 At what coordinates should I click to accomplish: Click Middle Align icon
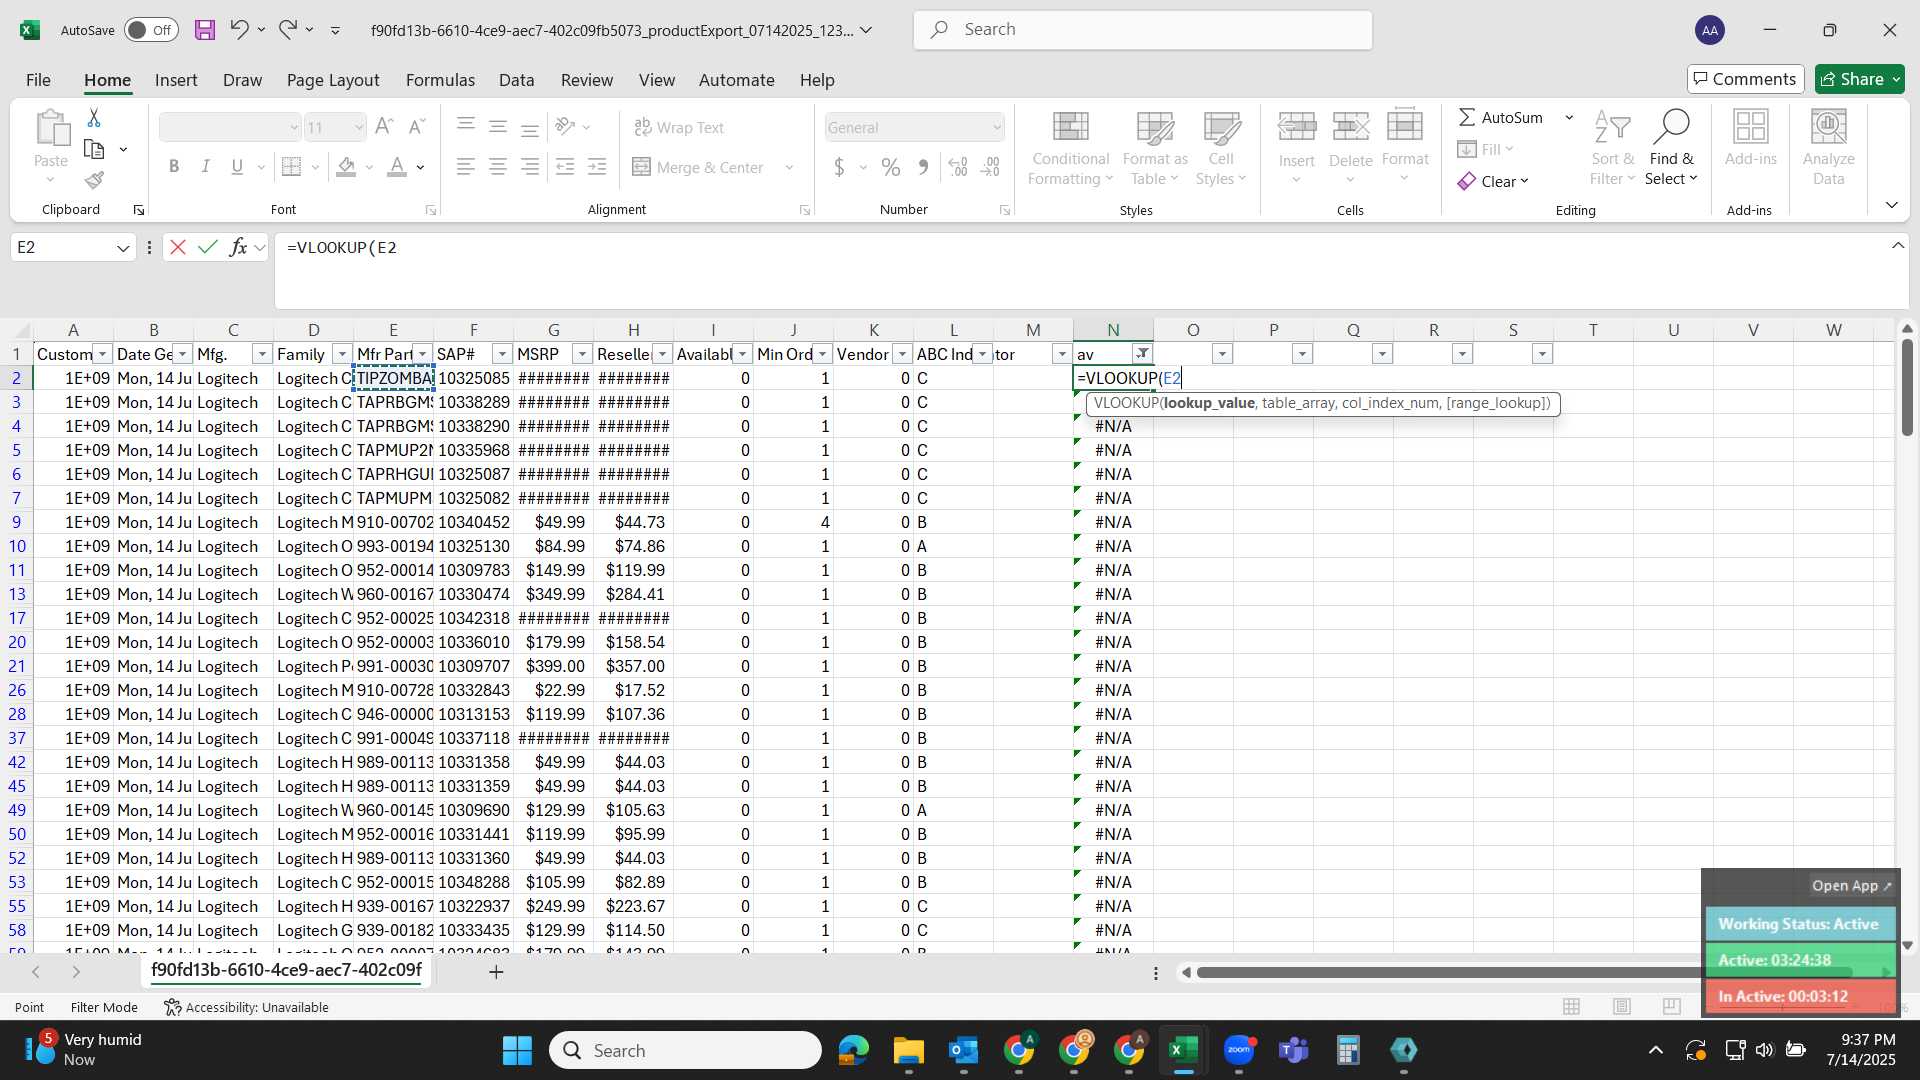pyautogui.click(x=498, y=127)
